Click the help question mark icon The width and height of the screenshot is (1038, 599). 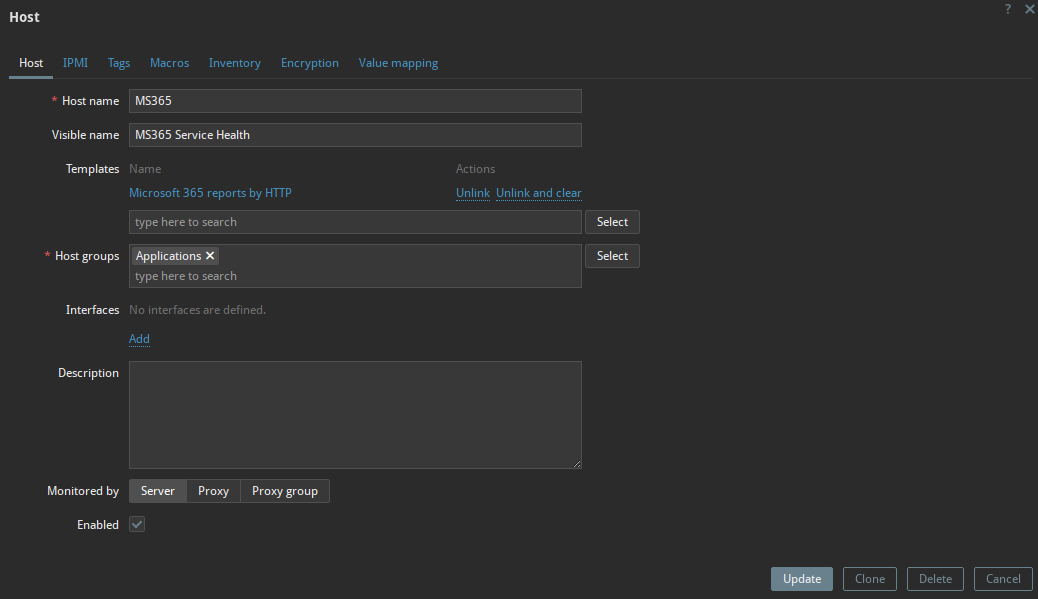pyautogui.click(x=1008, y=9)
